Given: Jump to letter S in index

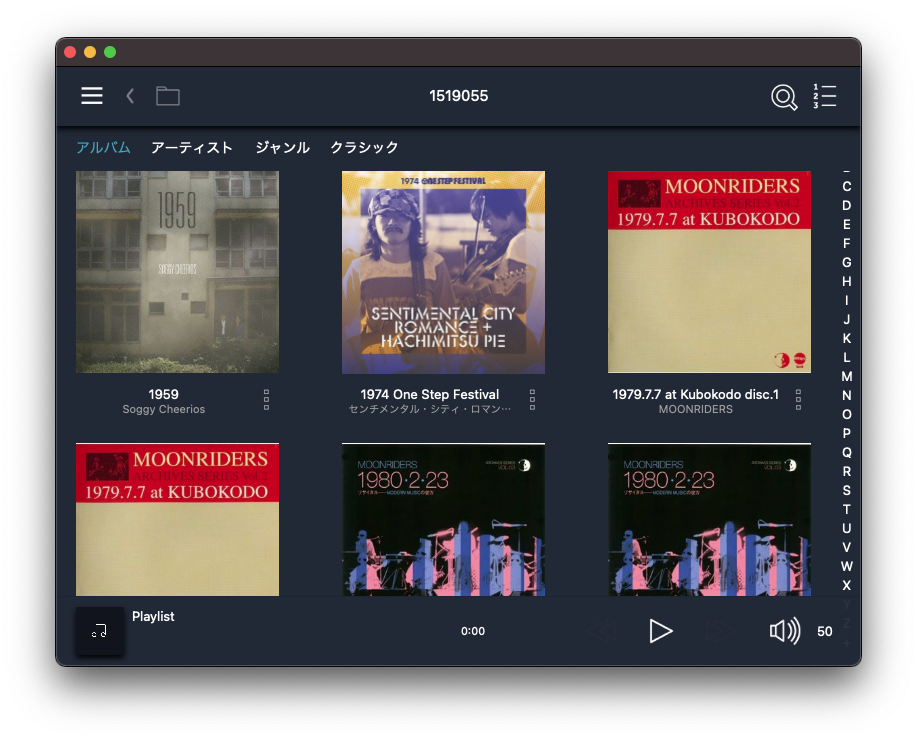Looking at the screenshot, I should tap(846, 491).
